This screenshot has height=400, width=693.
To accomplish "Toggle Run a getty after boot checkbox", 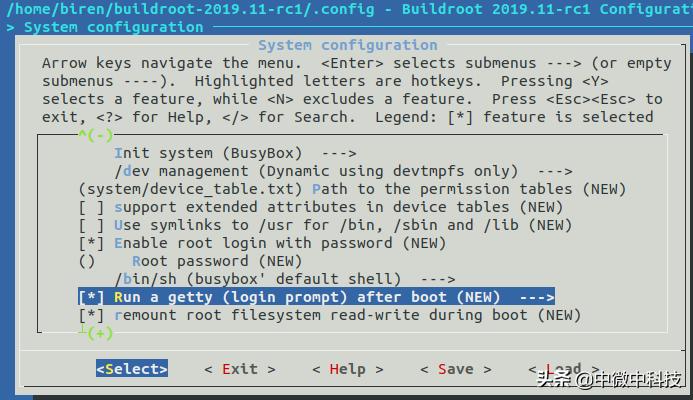I will coord(91,297).
